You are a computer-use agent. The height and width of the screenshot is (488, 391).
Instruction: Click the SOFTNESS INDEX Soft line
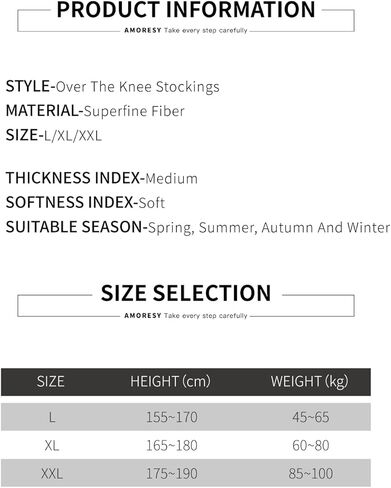[x=85, y=202]
